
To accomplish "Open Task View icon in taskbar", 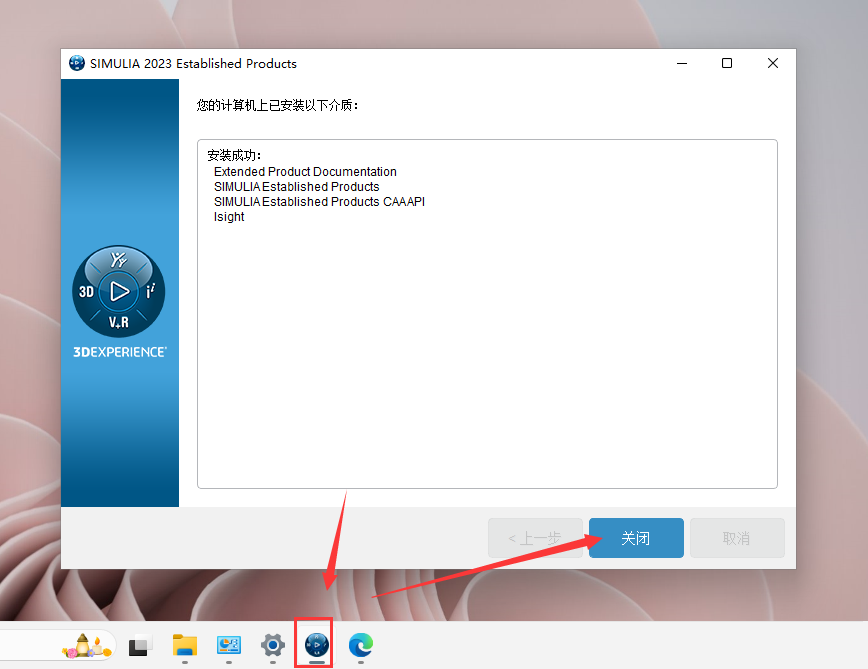I will tap(141, 645).
